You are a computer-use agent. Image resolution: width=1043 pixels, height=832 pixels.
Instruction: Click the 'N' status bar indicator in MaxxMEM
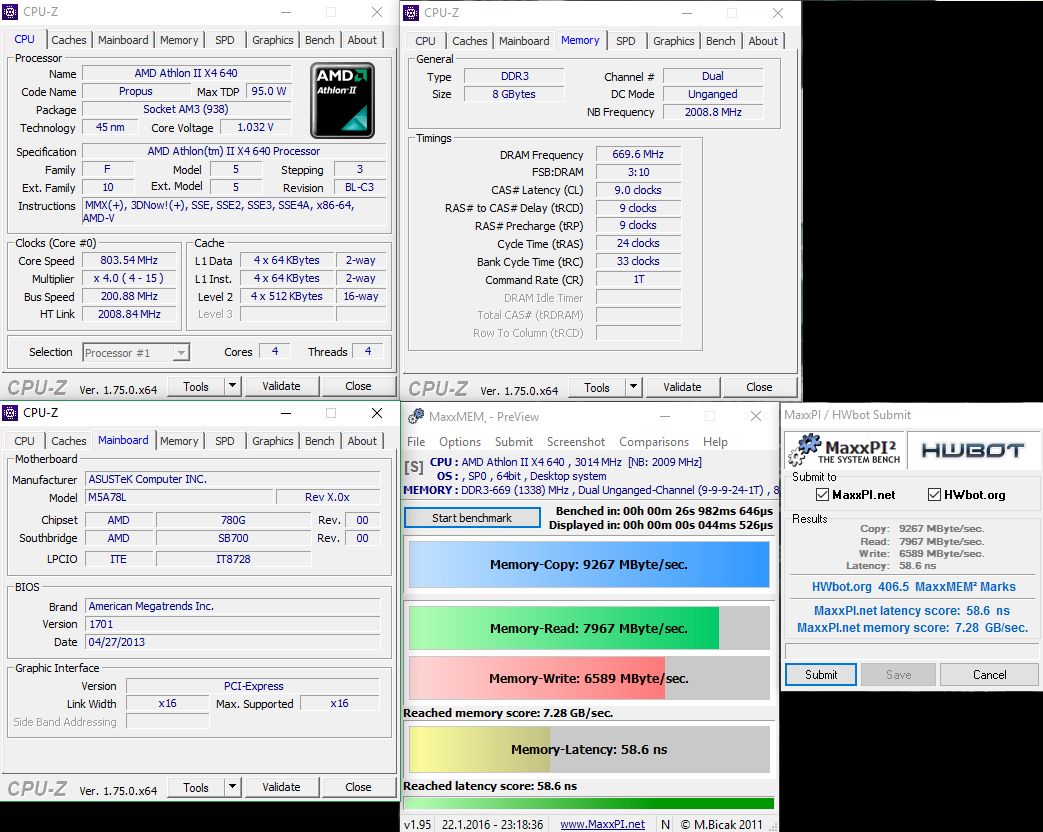coord(665,824)
